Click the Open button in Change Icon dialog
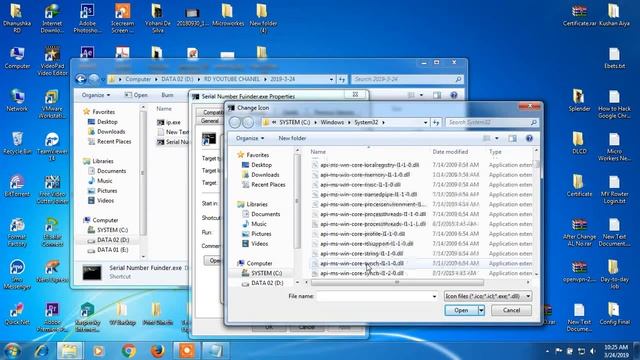 click(x=461, y=310)
